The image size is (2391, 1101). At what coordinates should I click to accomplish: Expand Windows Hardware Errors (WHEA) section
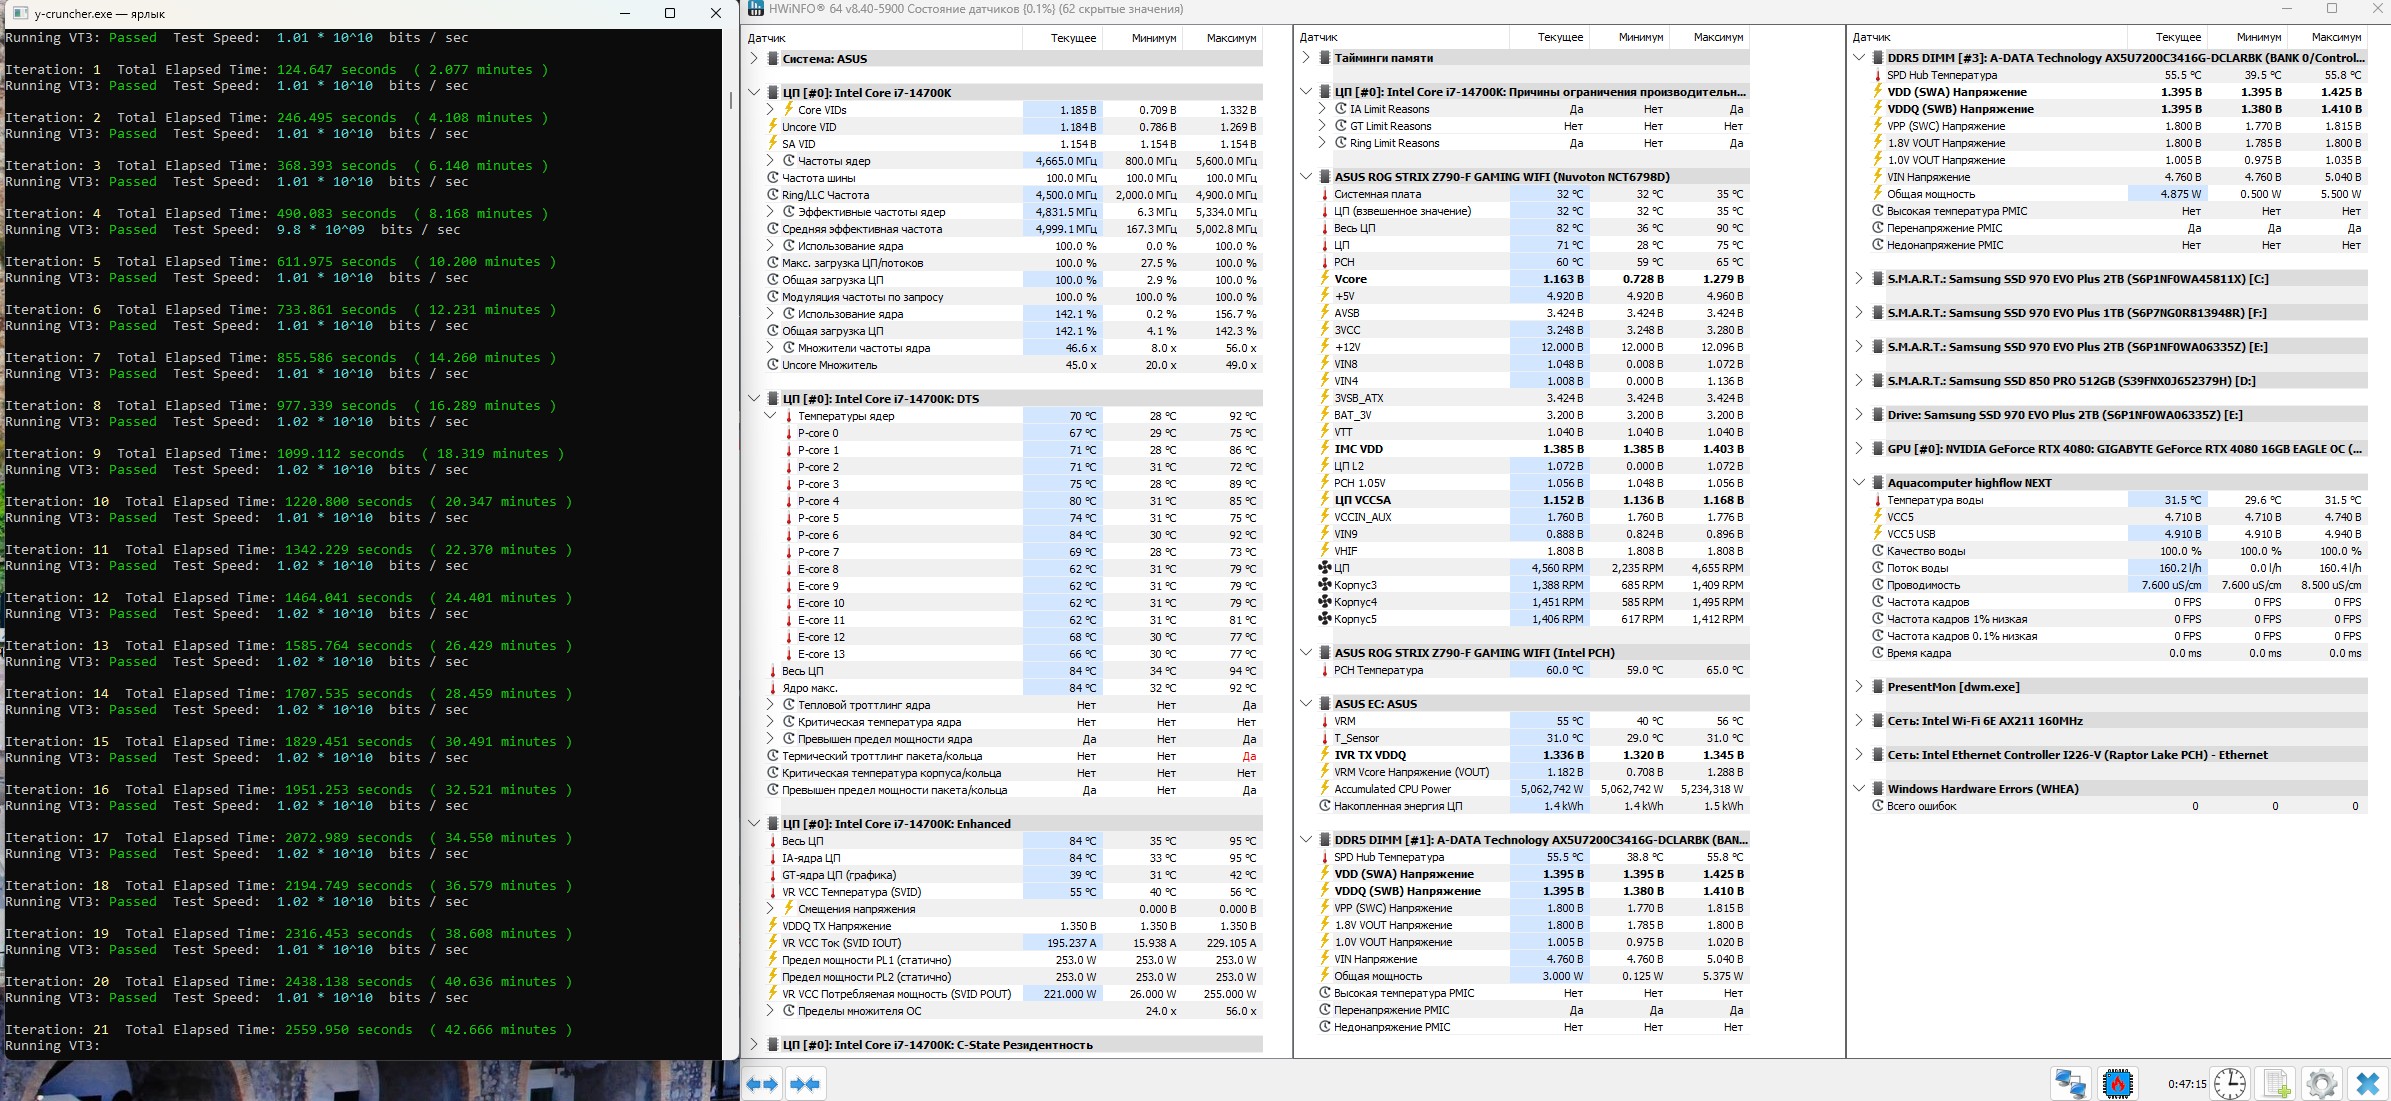click(x=1859, y=789)
